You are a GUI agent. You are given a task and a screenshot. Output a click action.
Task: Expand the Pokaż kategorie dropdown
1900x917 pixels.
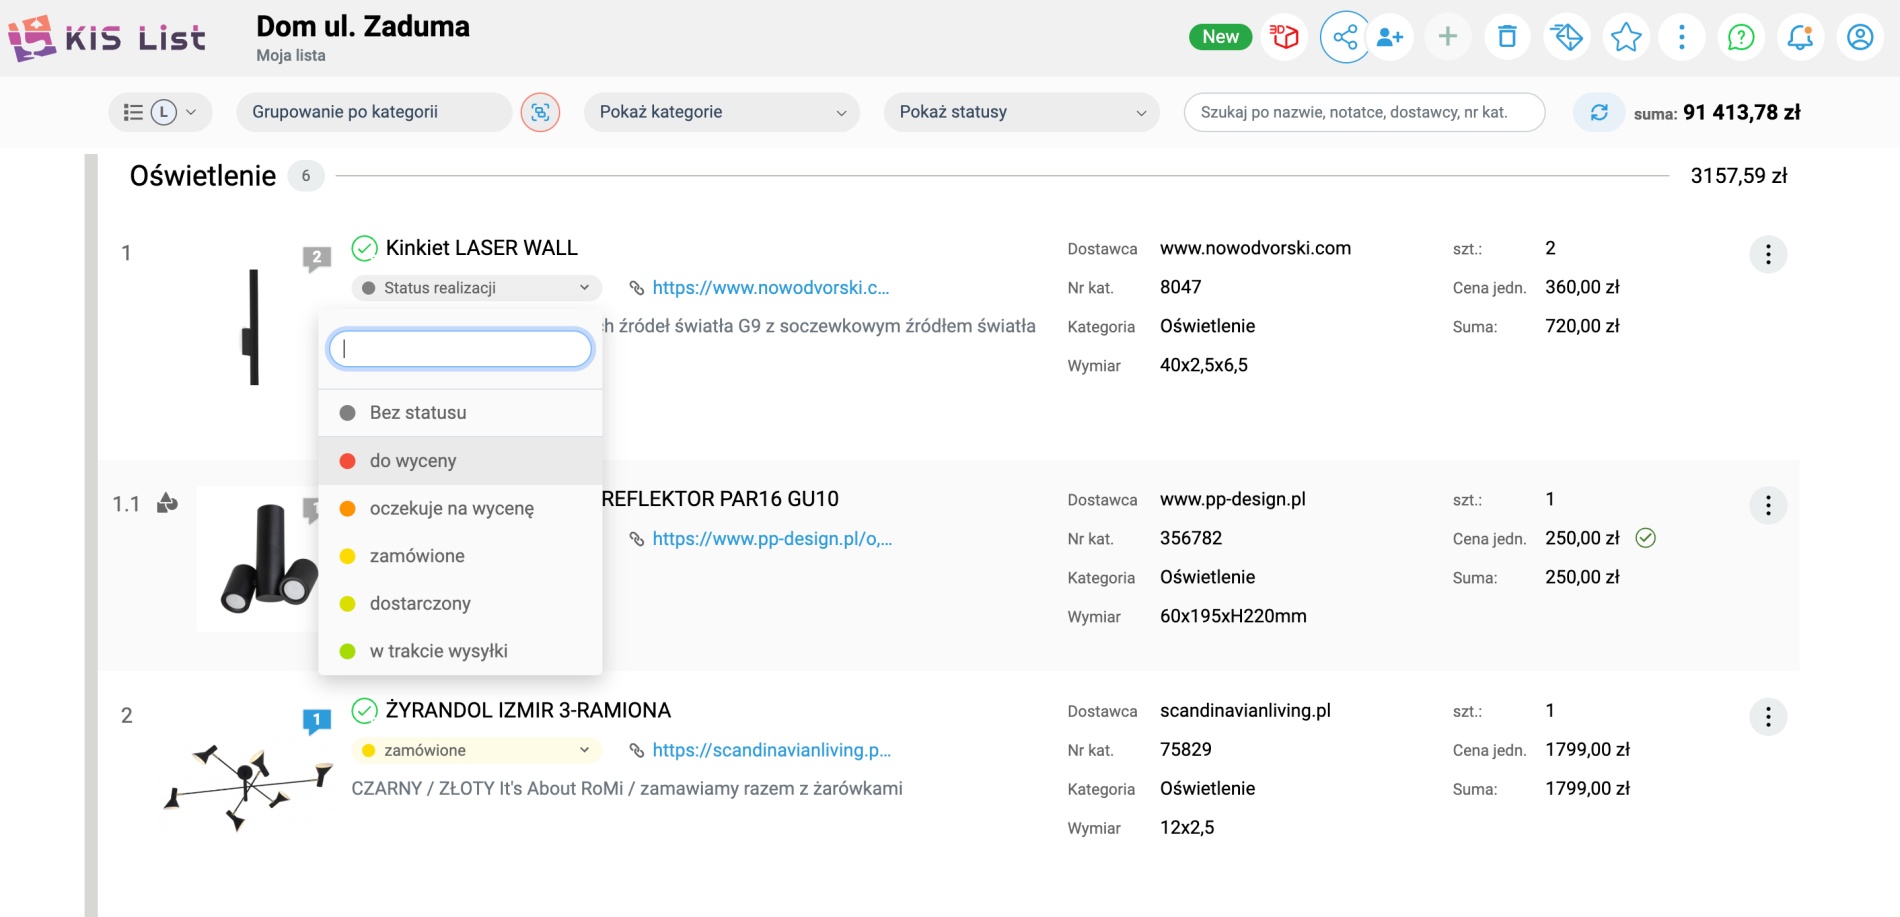[721, 112]
